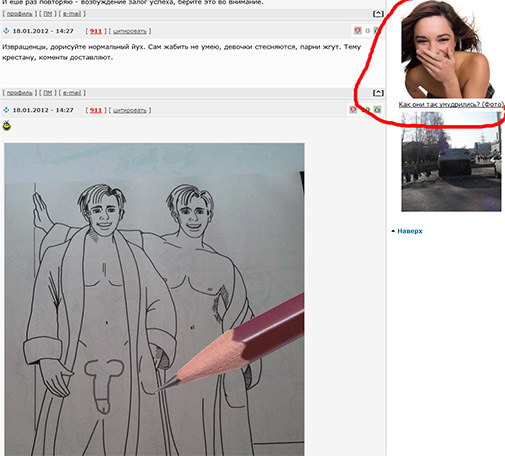Click the street scene ad thumbnail
The width and height of the screenshot is (505, 456).
[x=451, y=161]
